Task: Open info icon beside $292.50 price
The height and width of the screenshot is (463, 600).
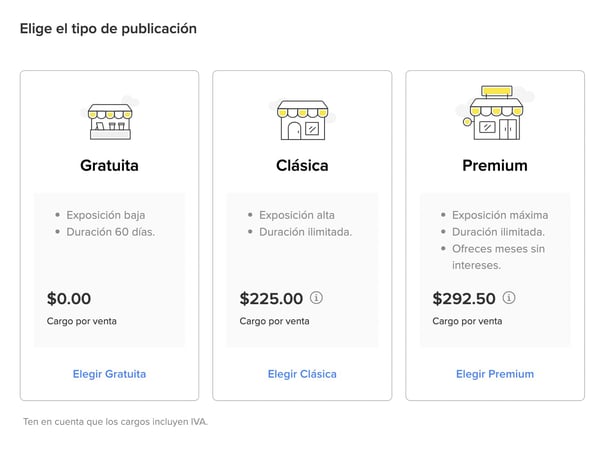Action: pyautogui.click(x=509, y=298)
